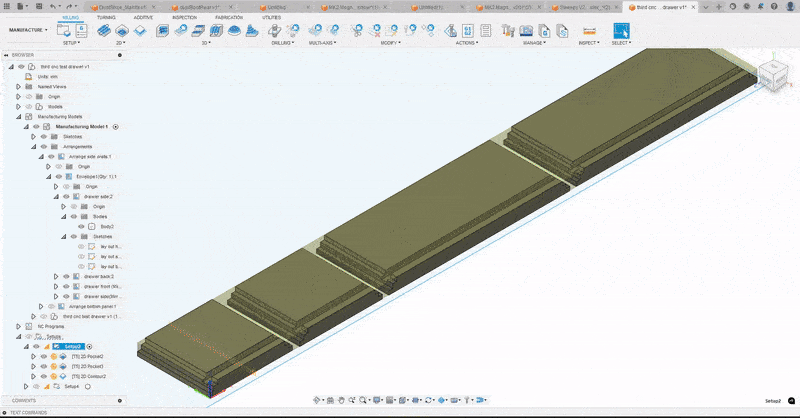Viewport: 800px width, 418px height.
Task: Click the Simulate icon in Actions
Action: 450,31
